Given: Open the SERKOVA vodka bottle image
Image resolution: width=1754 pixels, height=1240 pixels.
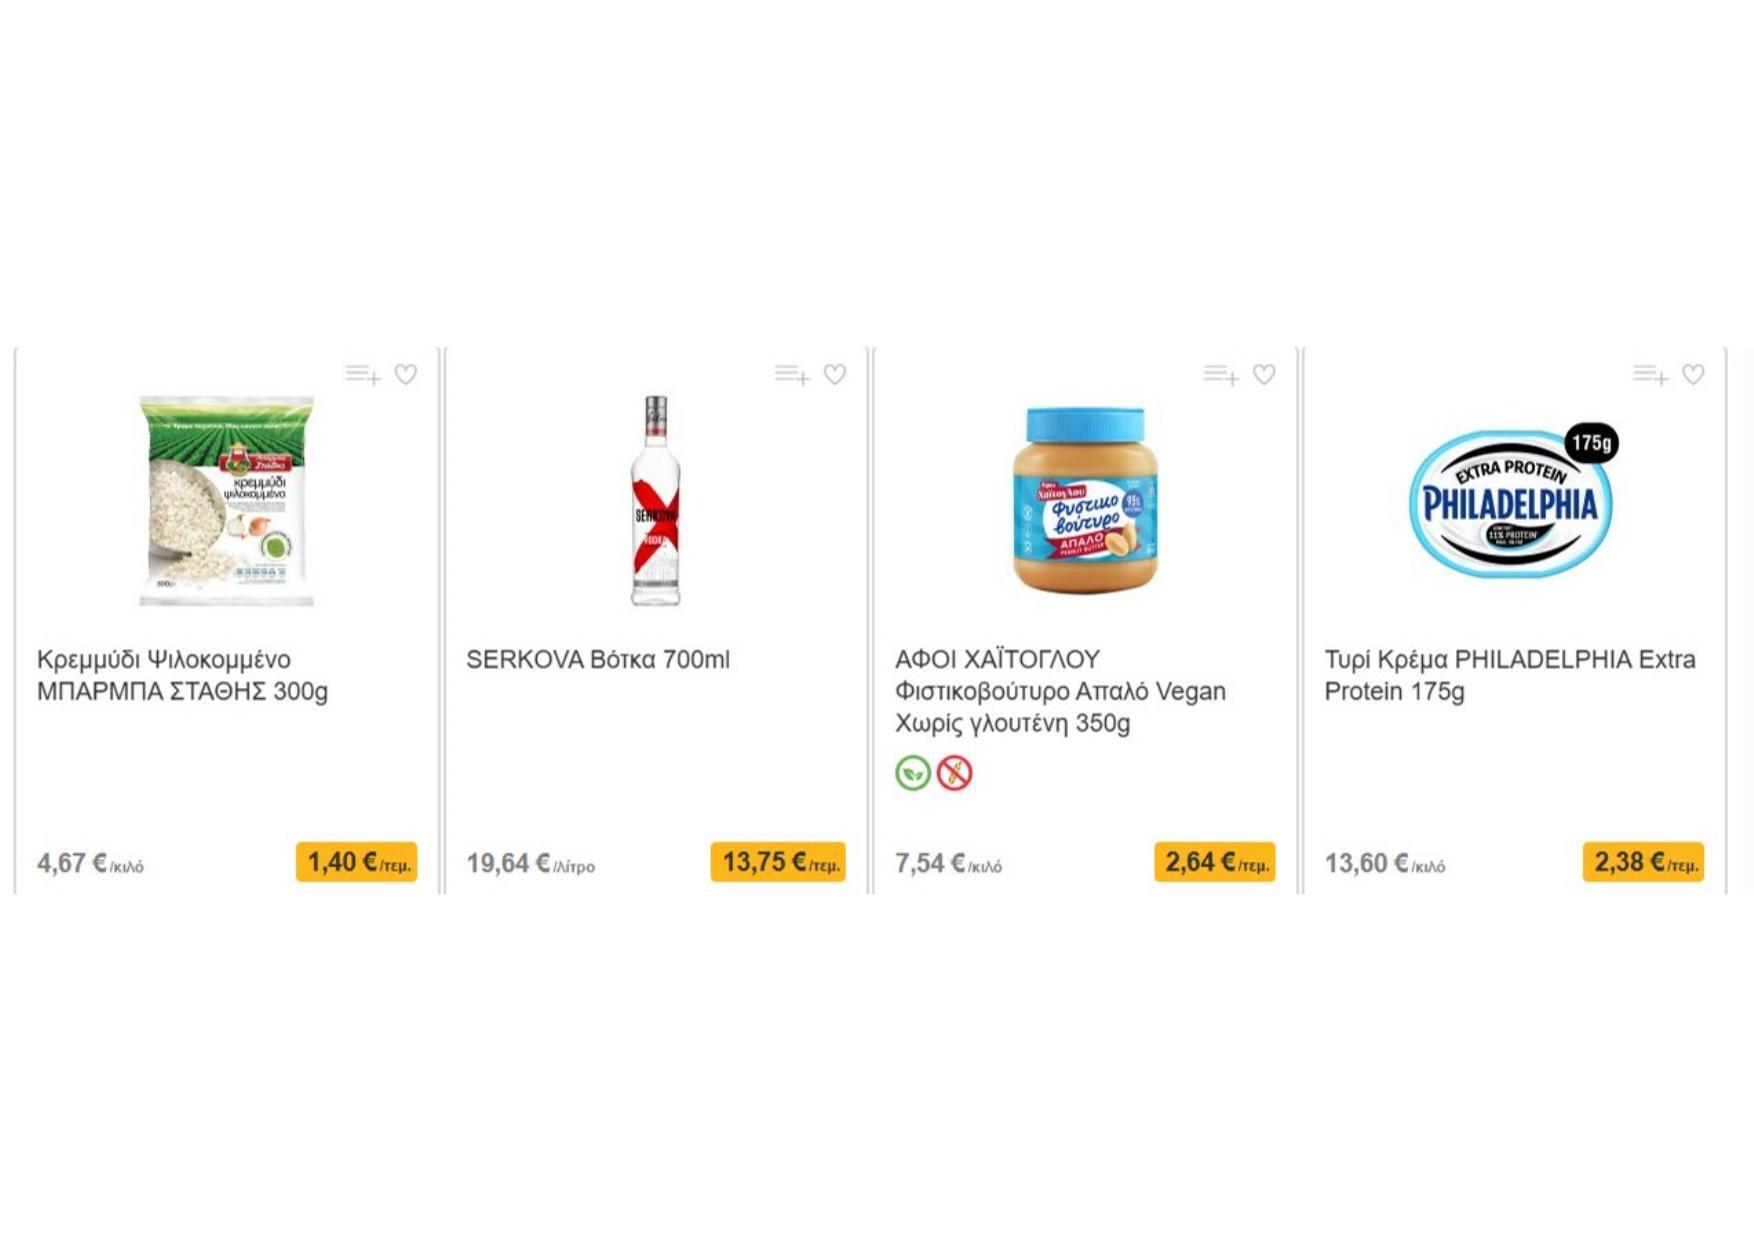Looking at the screenshot, I should [x=656, y=501].
